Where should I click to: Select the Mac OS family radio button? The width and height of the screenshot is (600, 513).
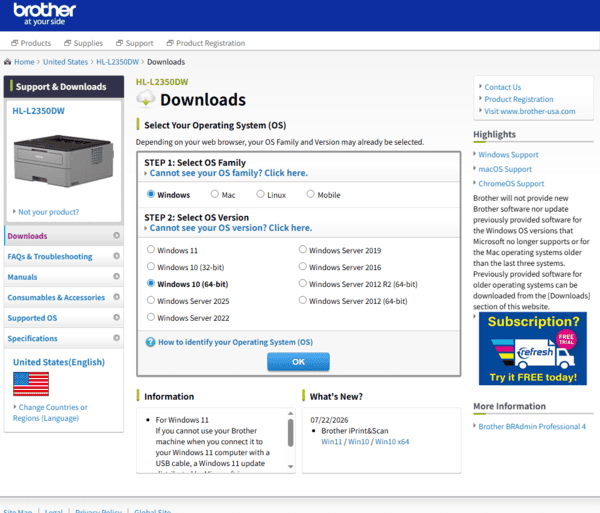point(215,194)
